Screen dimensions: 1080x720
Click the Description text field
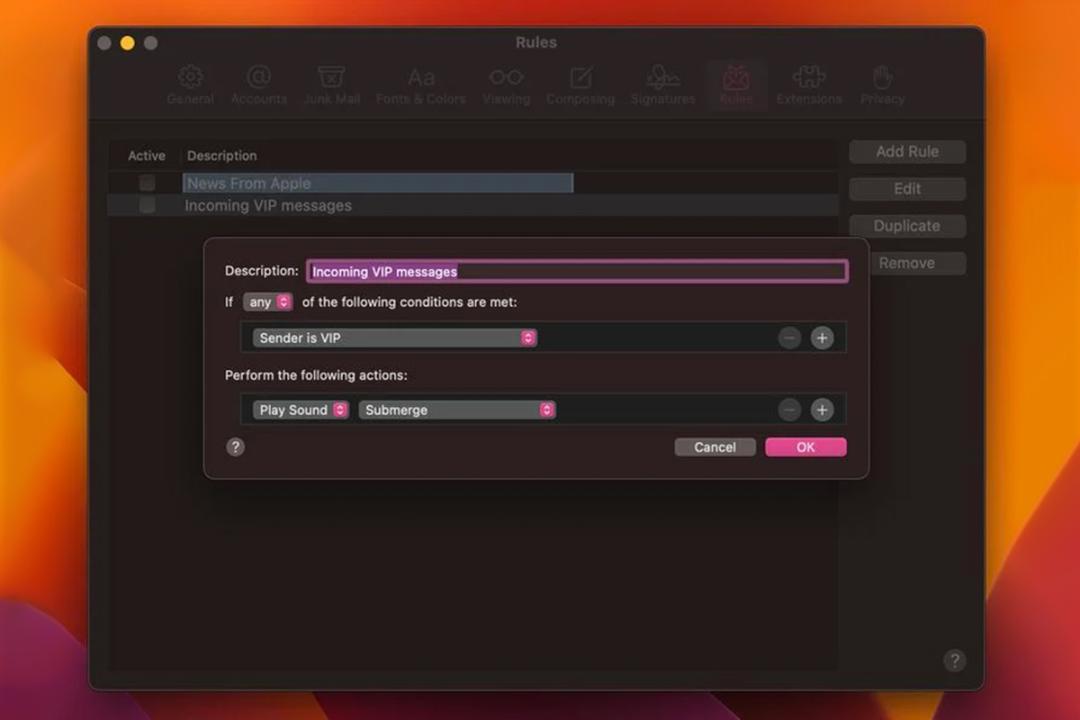(x=577, y=271)
